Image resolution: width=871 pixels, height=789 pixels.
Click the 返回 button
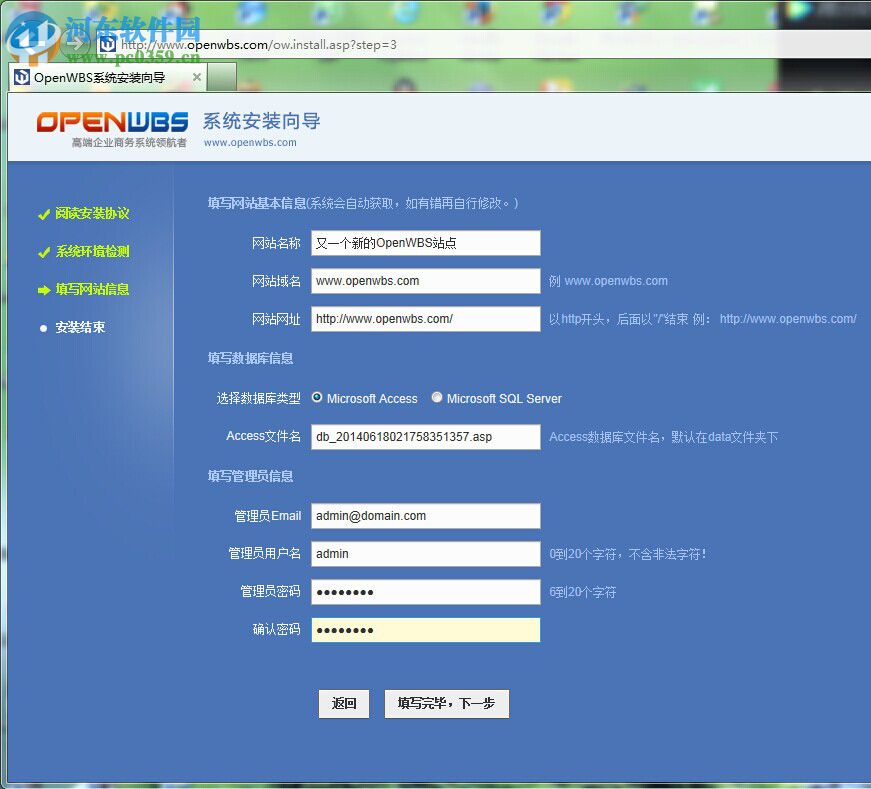tap(344, 704)
